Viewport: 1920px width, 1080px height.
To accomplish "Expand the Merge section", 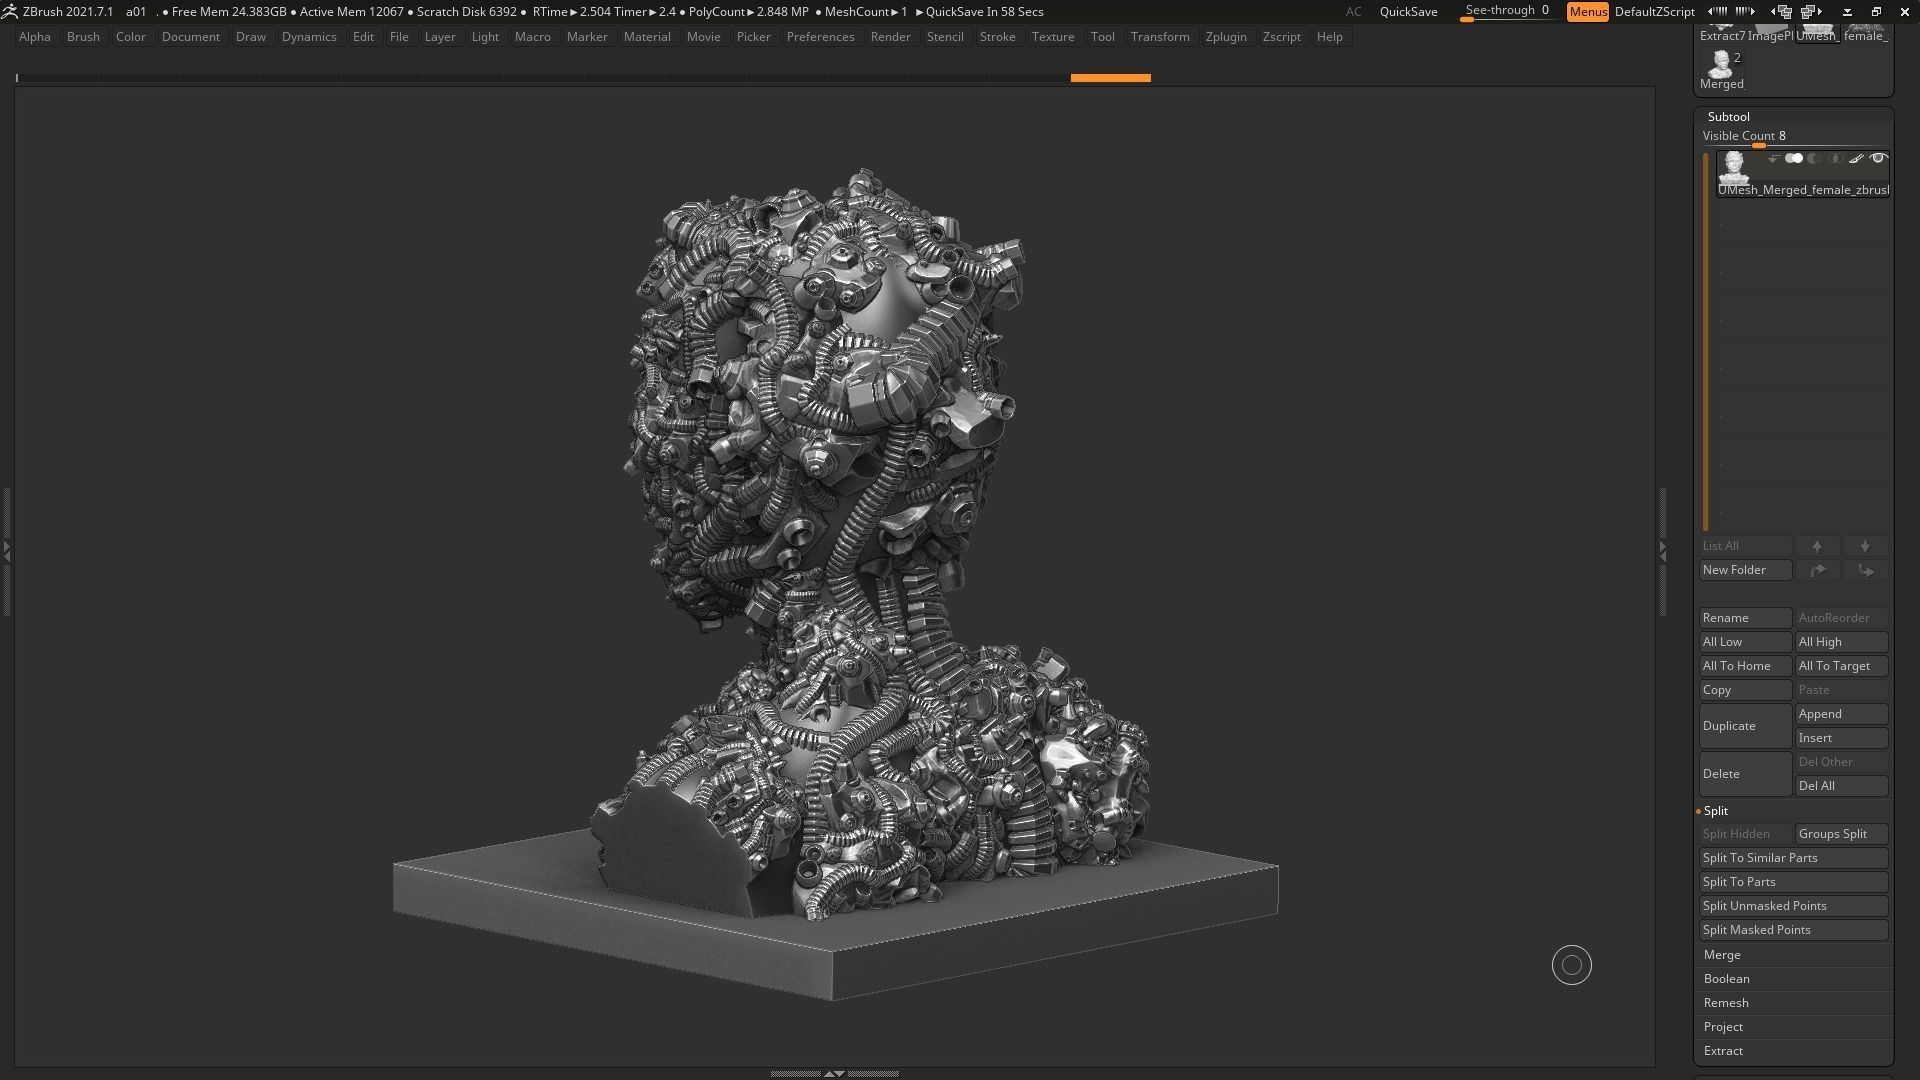I will click(1722, 955).
